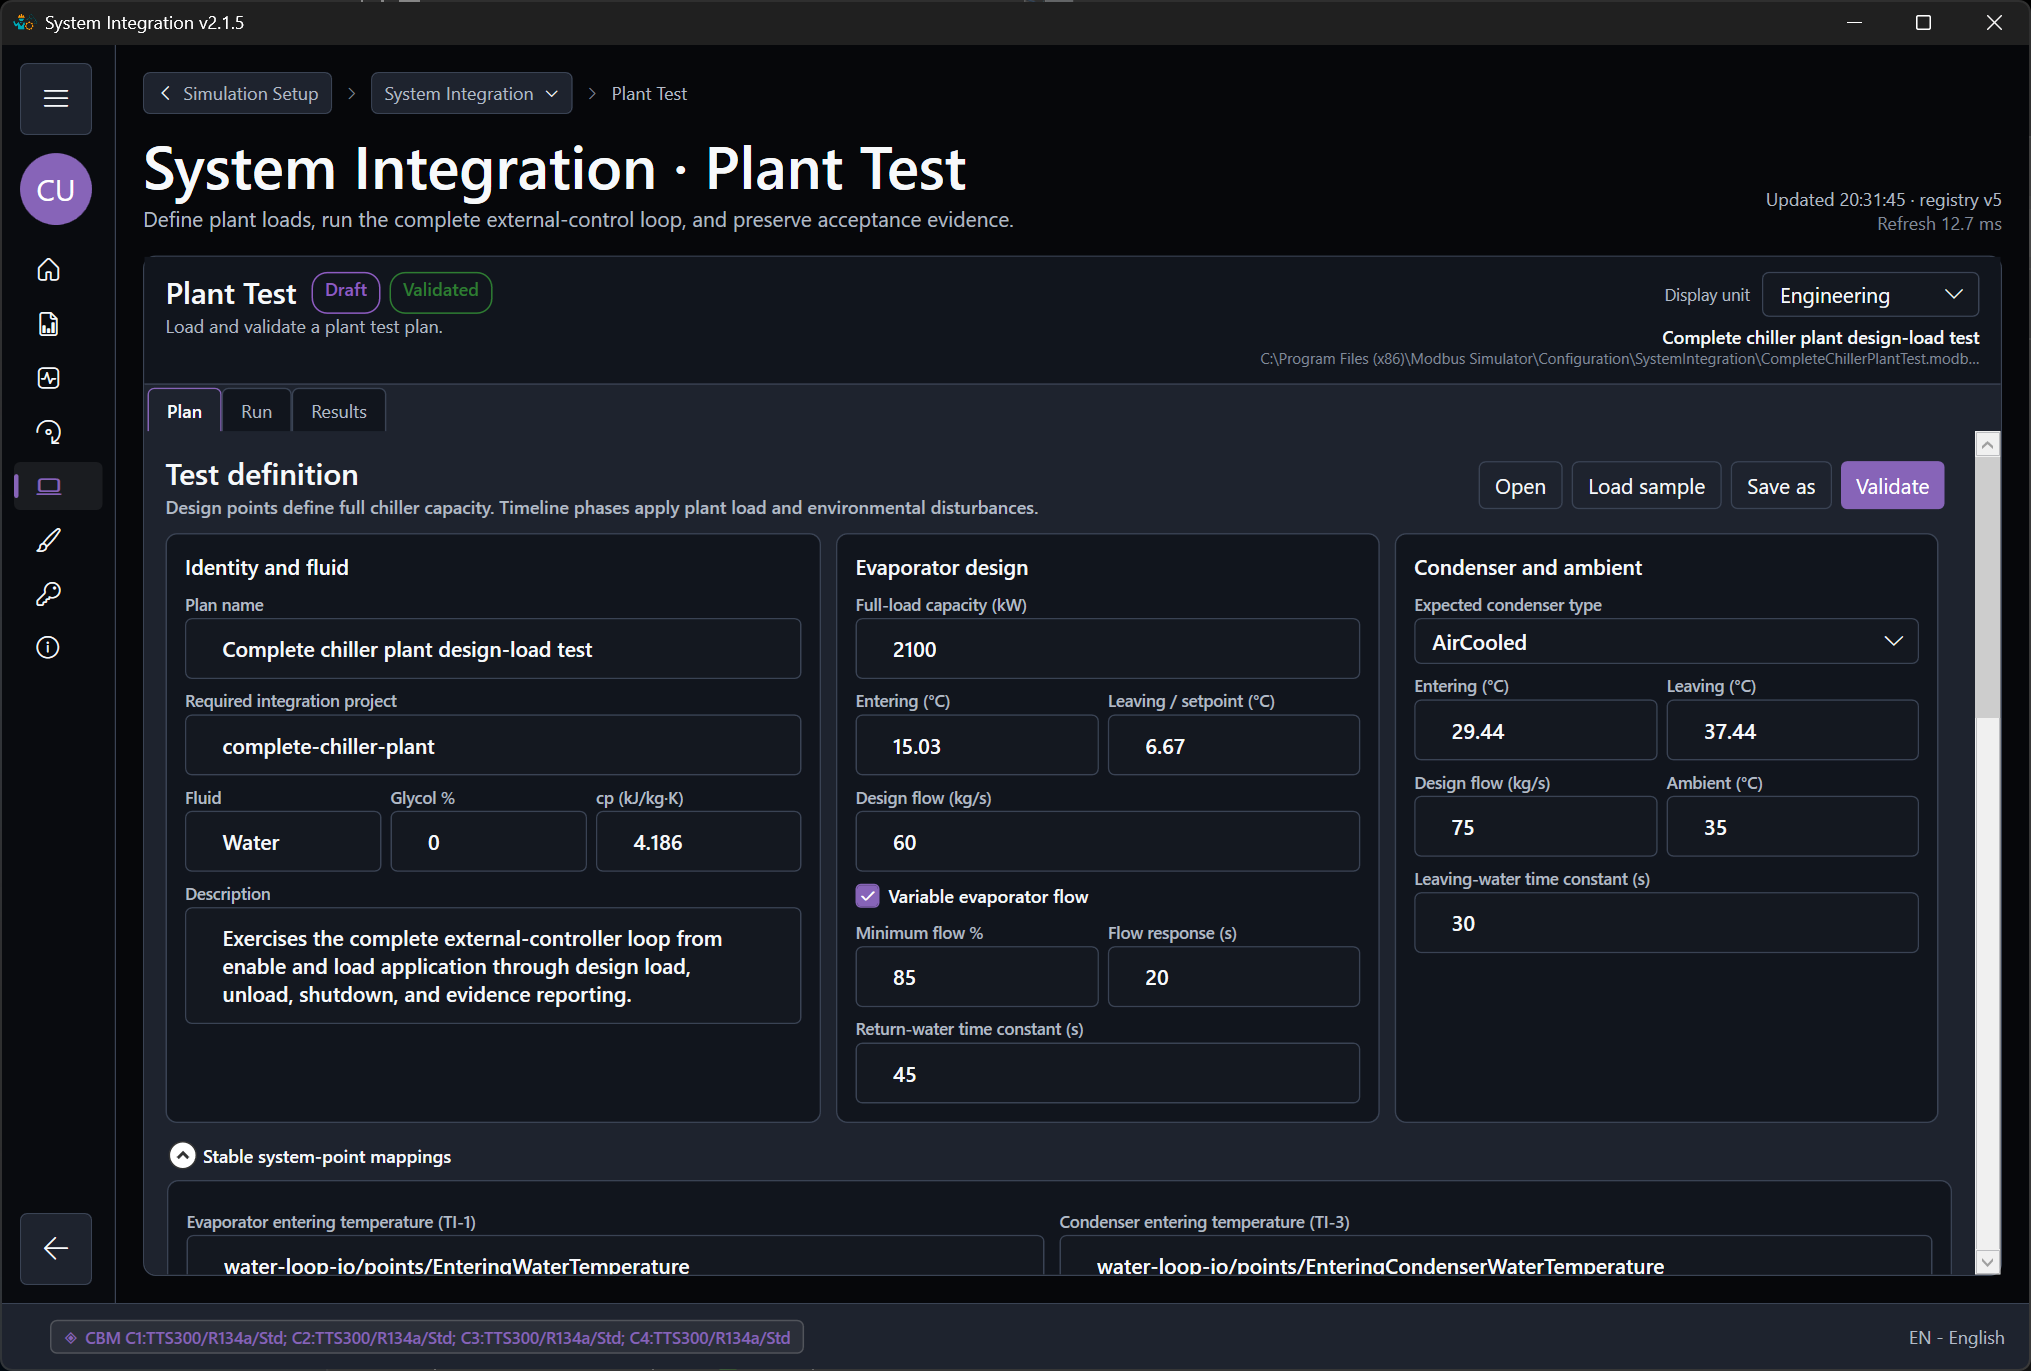Open the hamburger navigation menu

pyautogui.click(x=56, y=99)
